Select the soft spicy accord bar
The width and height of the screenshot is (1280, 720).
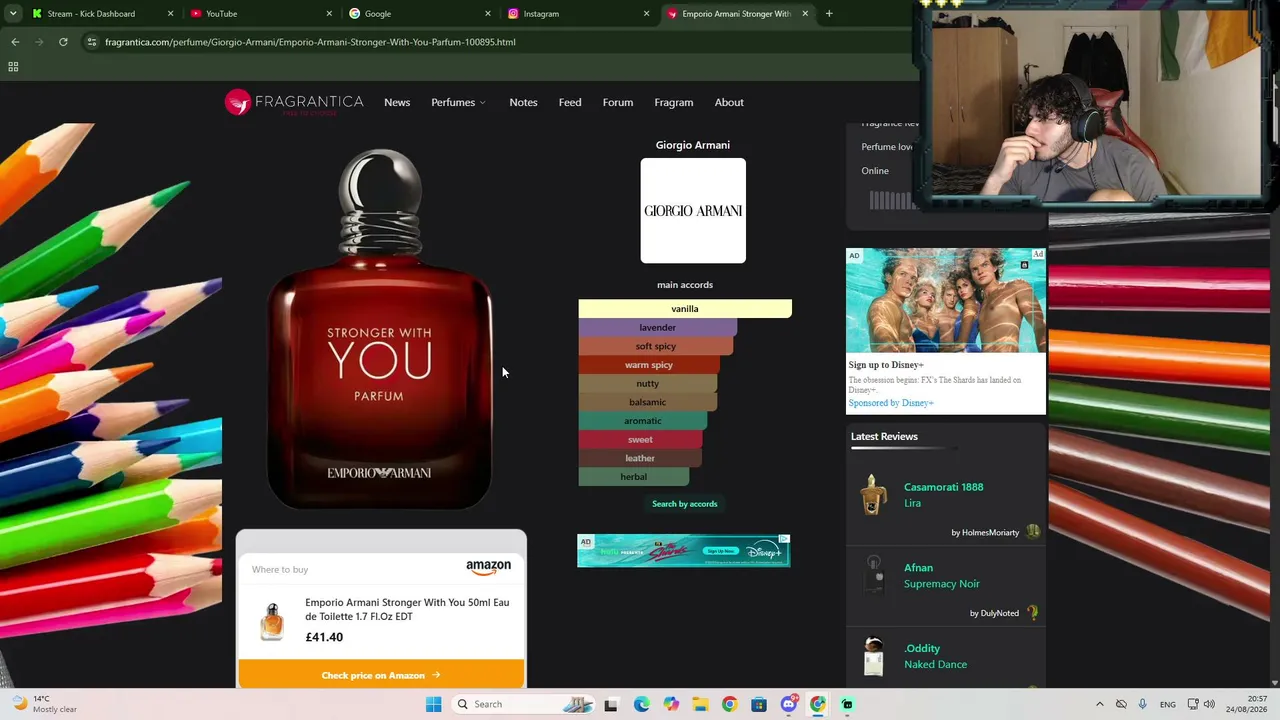point(656,346)
